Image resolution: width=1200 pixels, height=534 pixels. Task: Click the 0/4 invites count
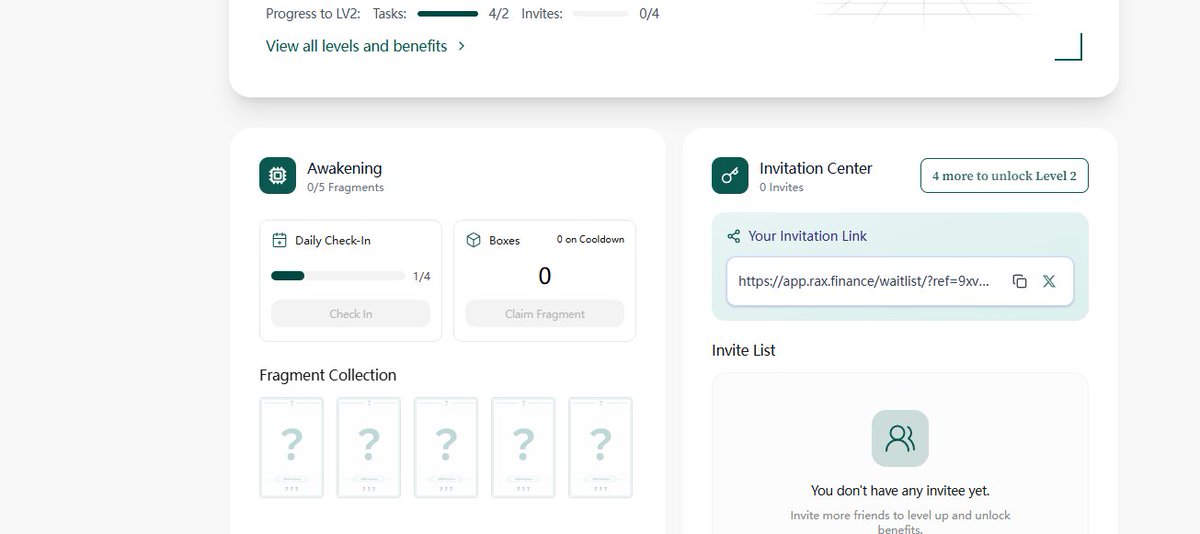tap(650, 14)
